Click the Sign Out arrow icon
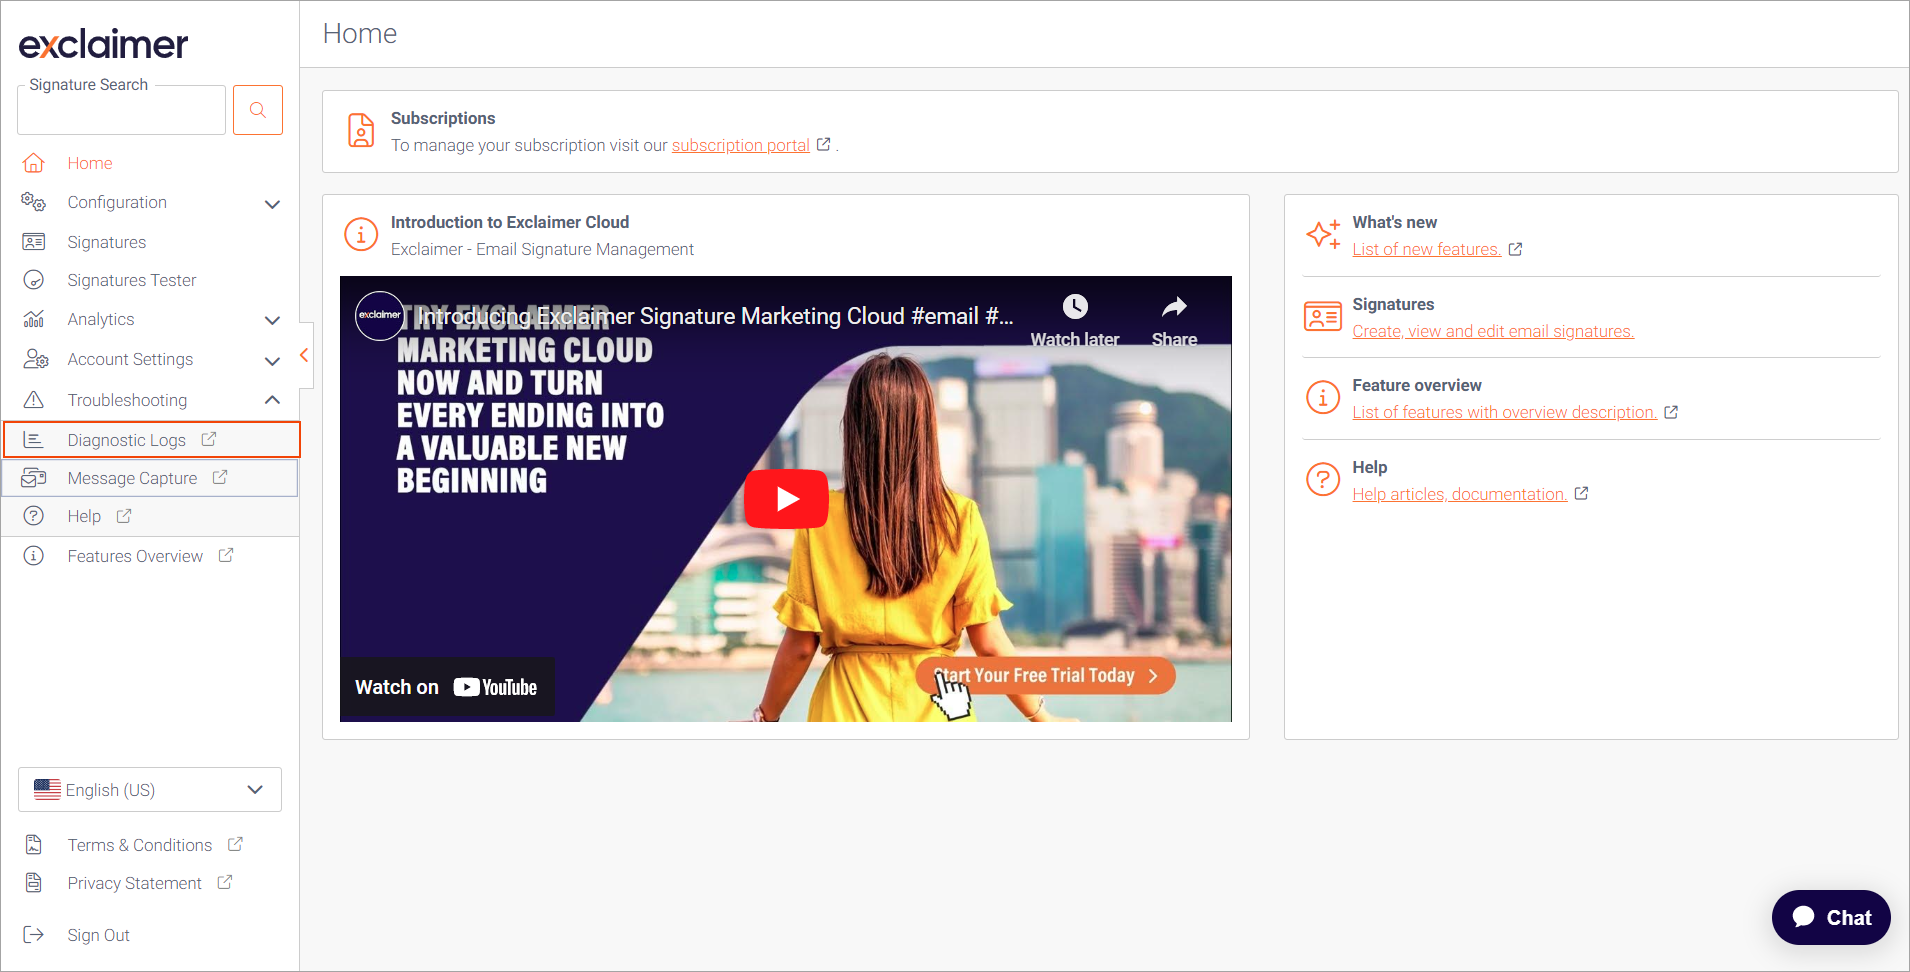The height and width of the screenshot is (972, 1910). click(x=34, y=935)
